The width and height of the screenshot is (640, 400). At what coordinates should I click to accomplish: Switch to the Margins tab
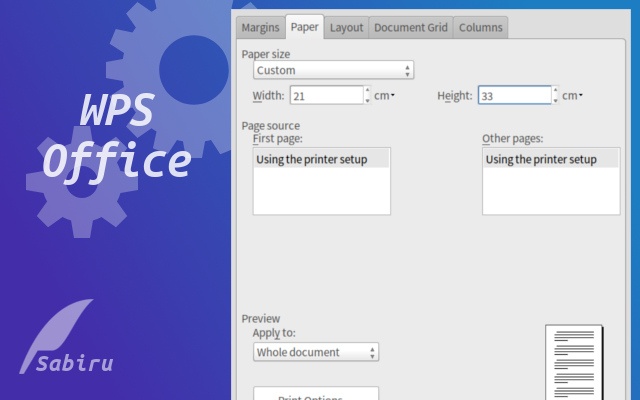(260, 27)
